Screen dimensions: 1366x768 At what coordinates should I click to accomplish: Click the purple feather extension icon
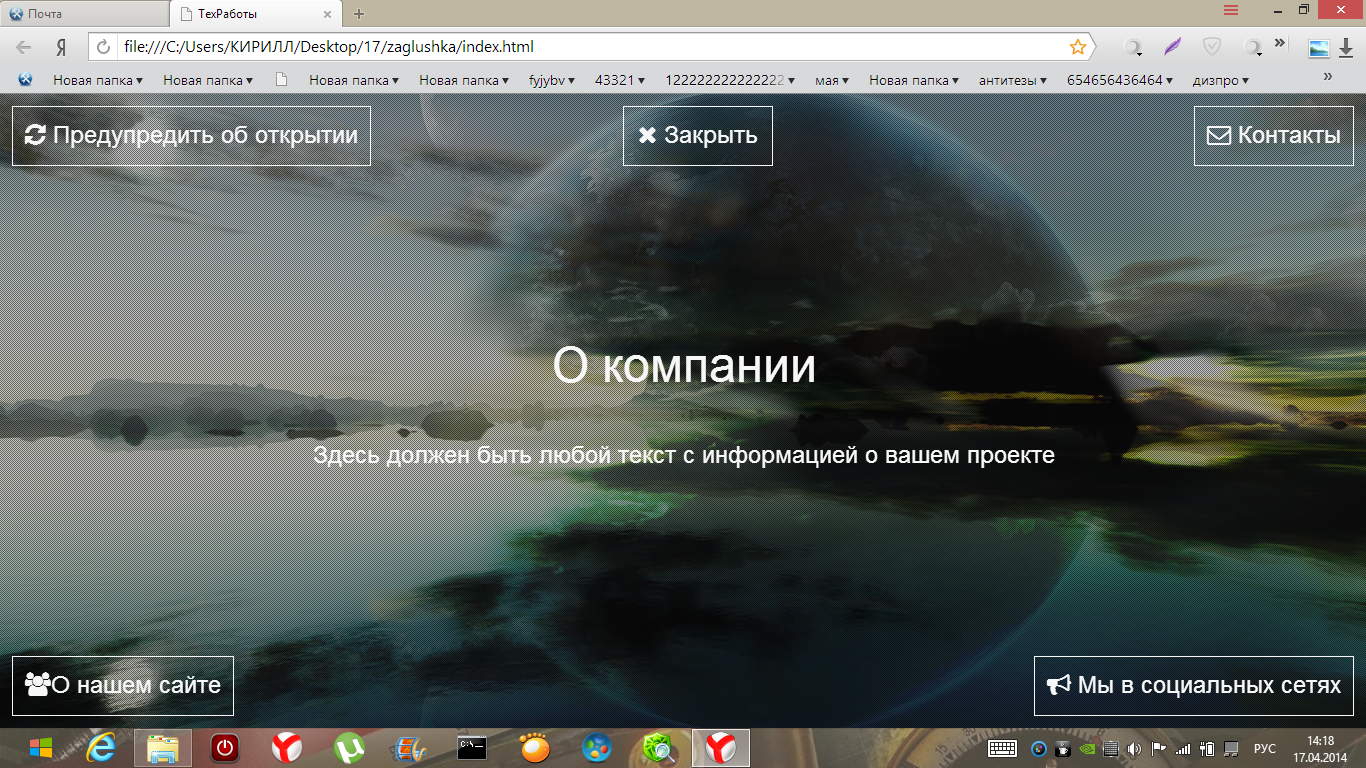click(1172, 47)
